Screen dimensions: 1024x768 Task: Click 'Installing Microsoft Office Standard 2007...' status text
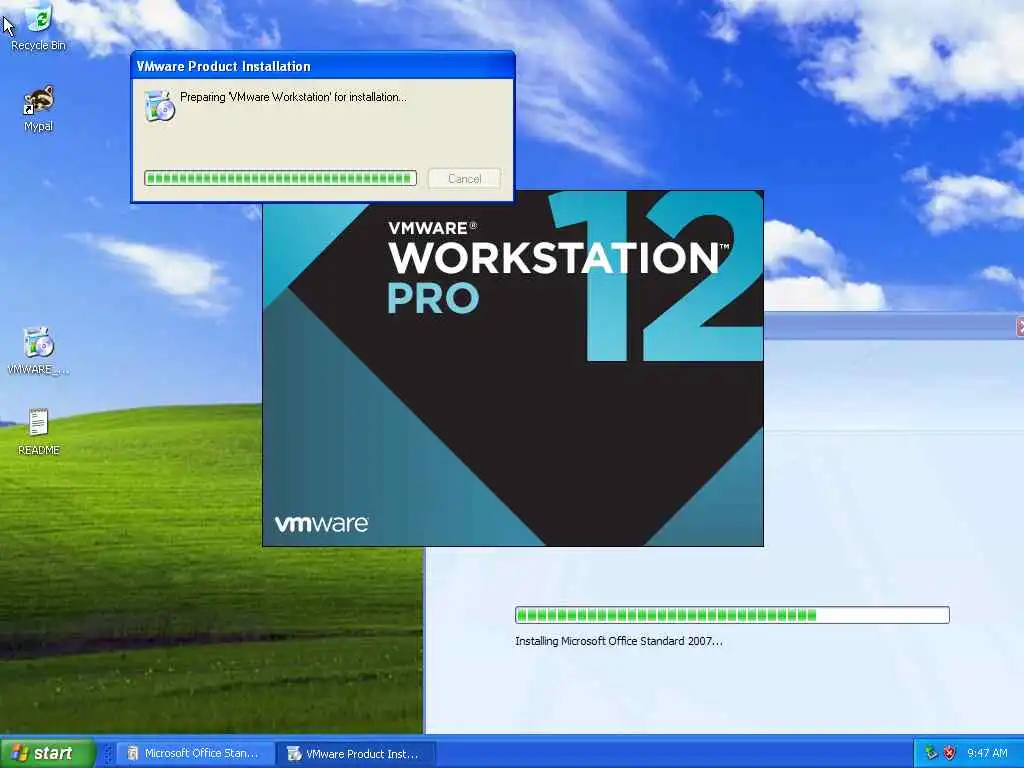tap(618, 641)
